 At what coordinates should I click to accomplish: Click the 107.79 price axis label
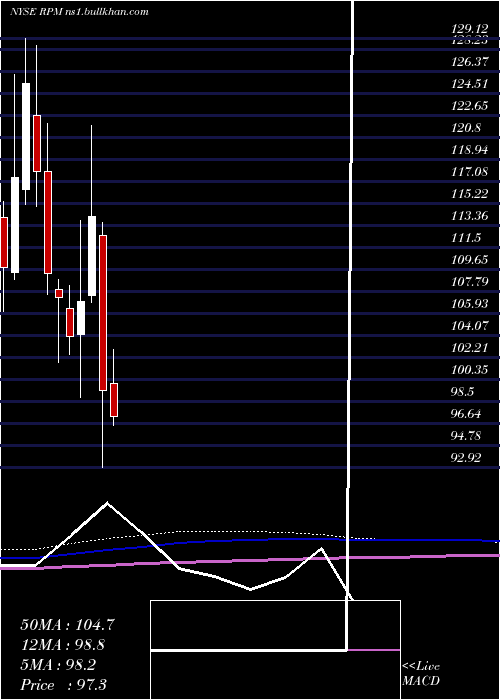(470, 282)
